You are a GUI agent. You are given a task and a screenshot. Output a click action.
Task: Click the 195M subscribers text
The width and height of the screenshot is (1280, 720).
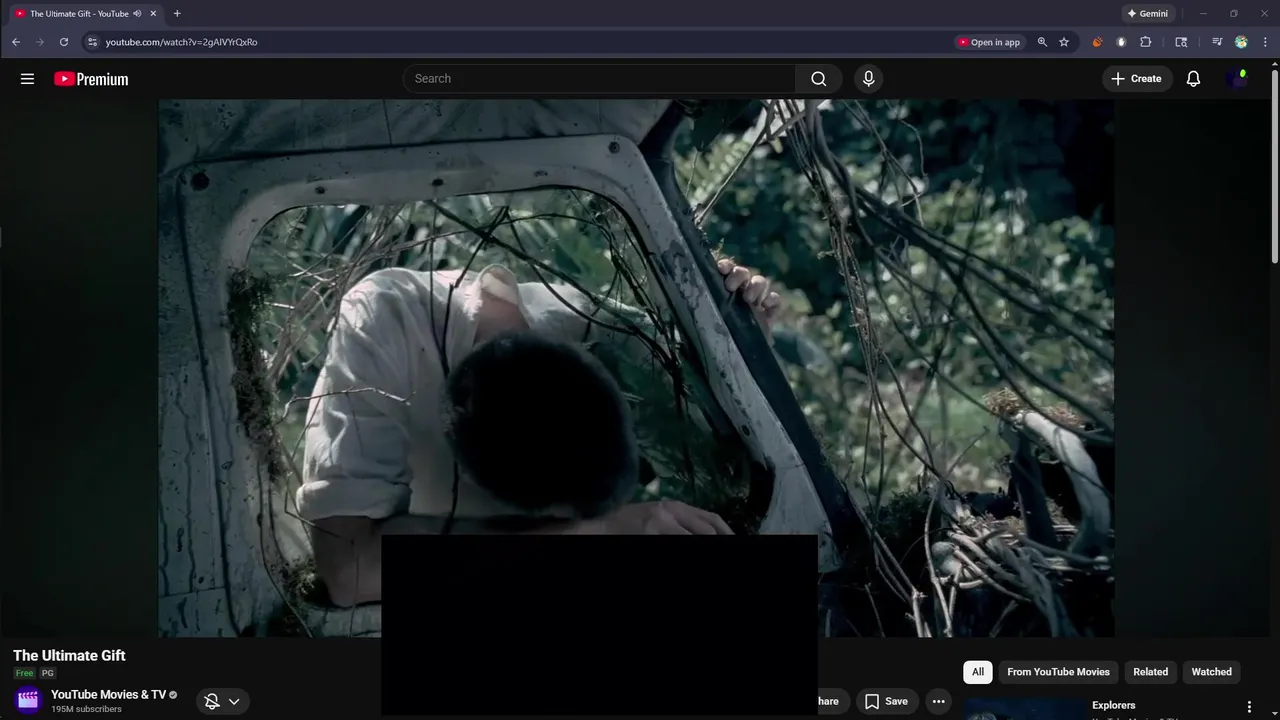pyautogui.click(x=86, y=709)
